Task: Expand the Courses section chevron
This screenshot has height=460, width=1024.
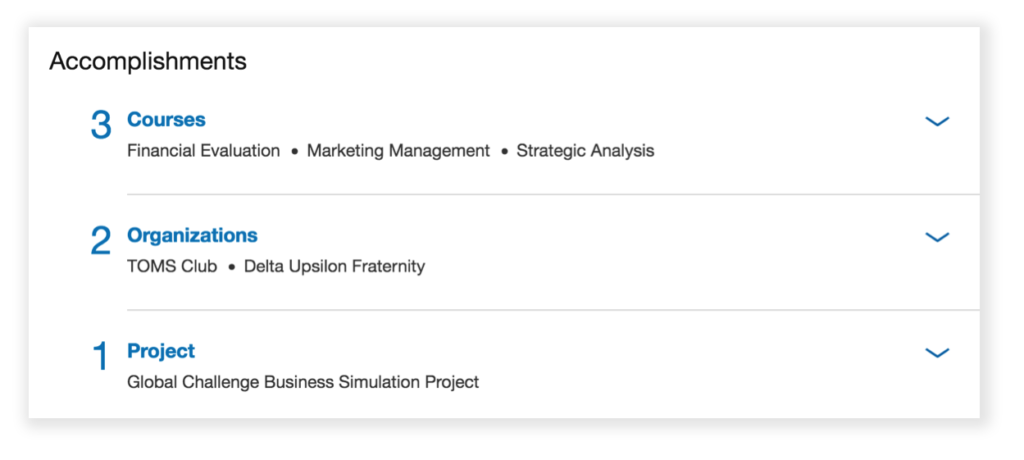Action: [937, 122]
